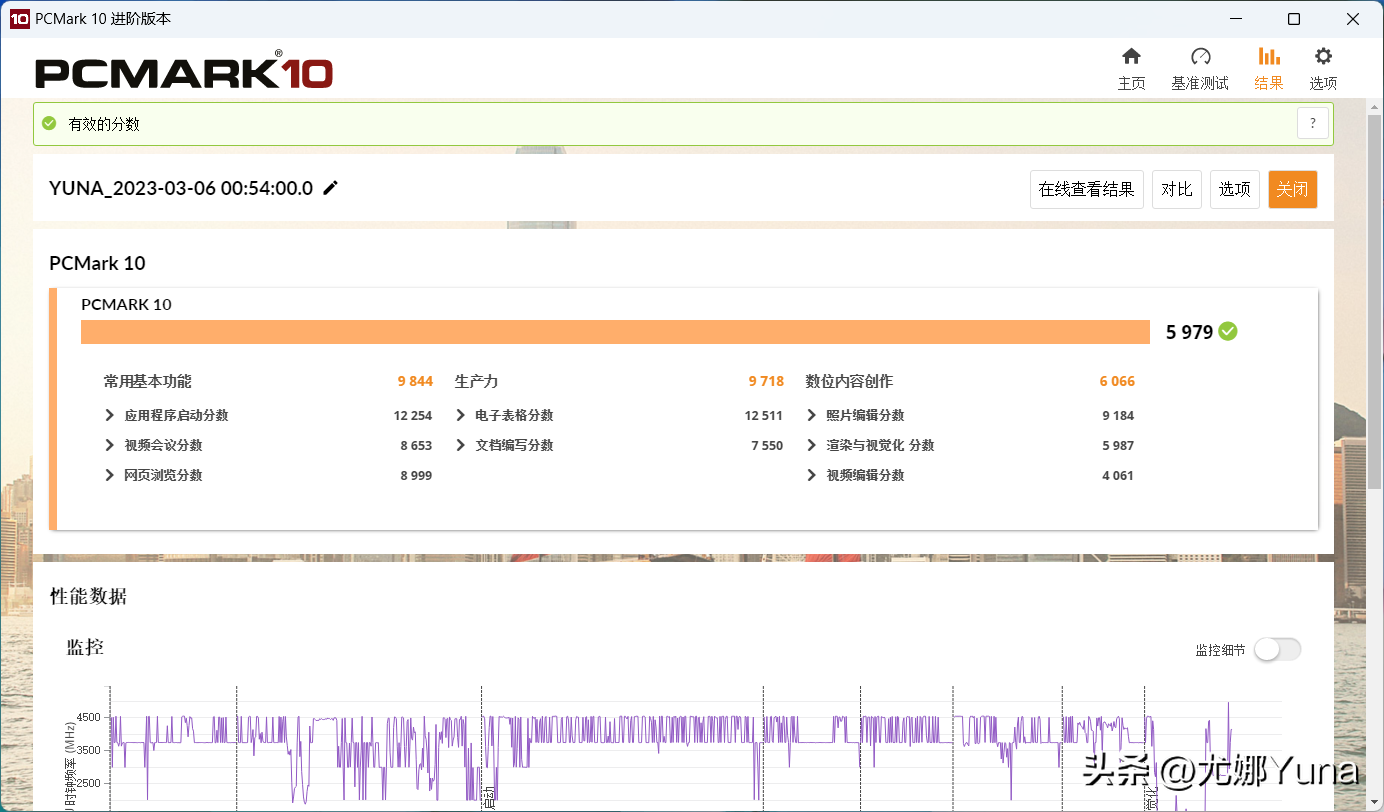
Task: Click the orange 关闭 button
Action: tap(1293, 189)
